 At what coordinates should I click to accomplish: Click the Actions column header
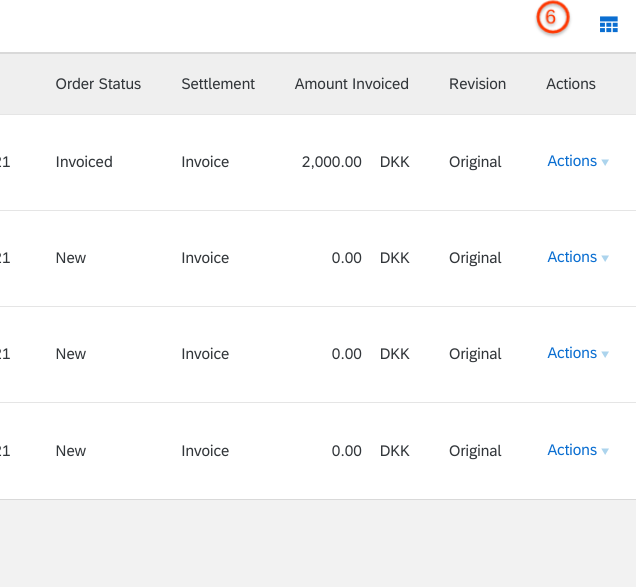pos(570,84)
